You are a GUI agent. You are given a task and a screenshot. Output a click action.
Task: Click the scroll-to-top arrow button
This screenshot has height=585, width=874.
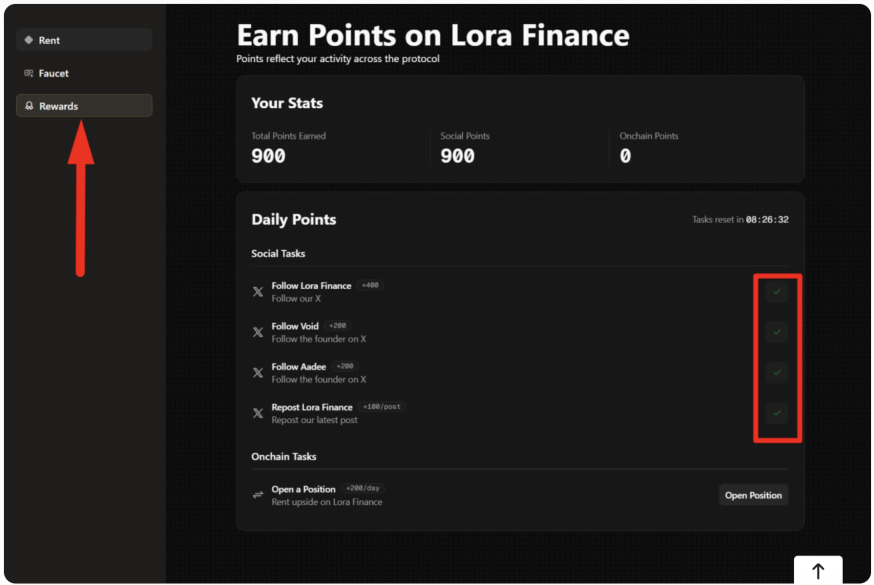(x=817, y=570)
